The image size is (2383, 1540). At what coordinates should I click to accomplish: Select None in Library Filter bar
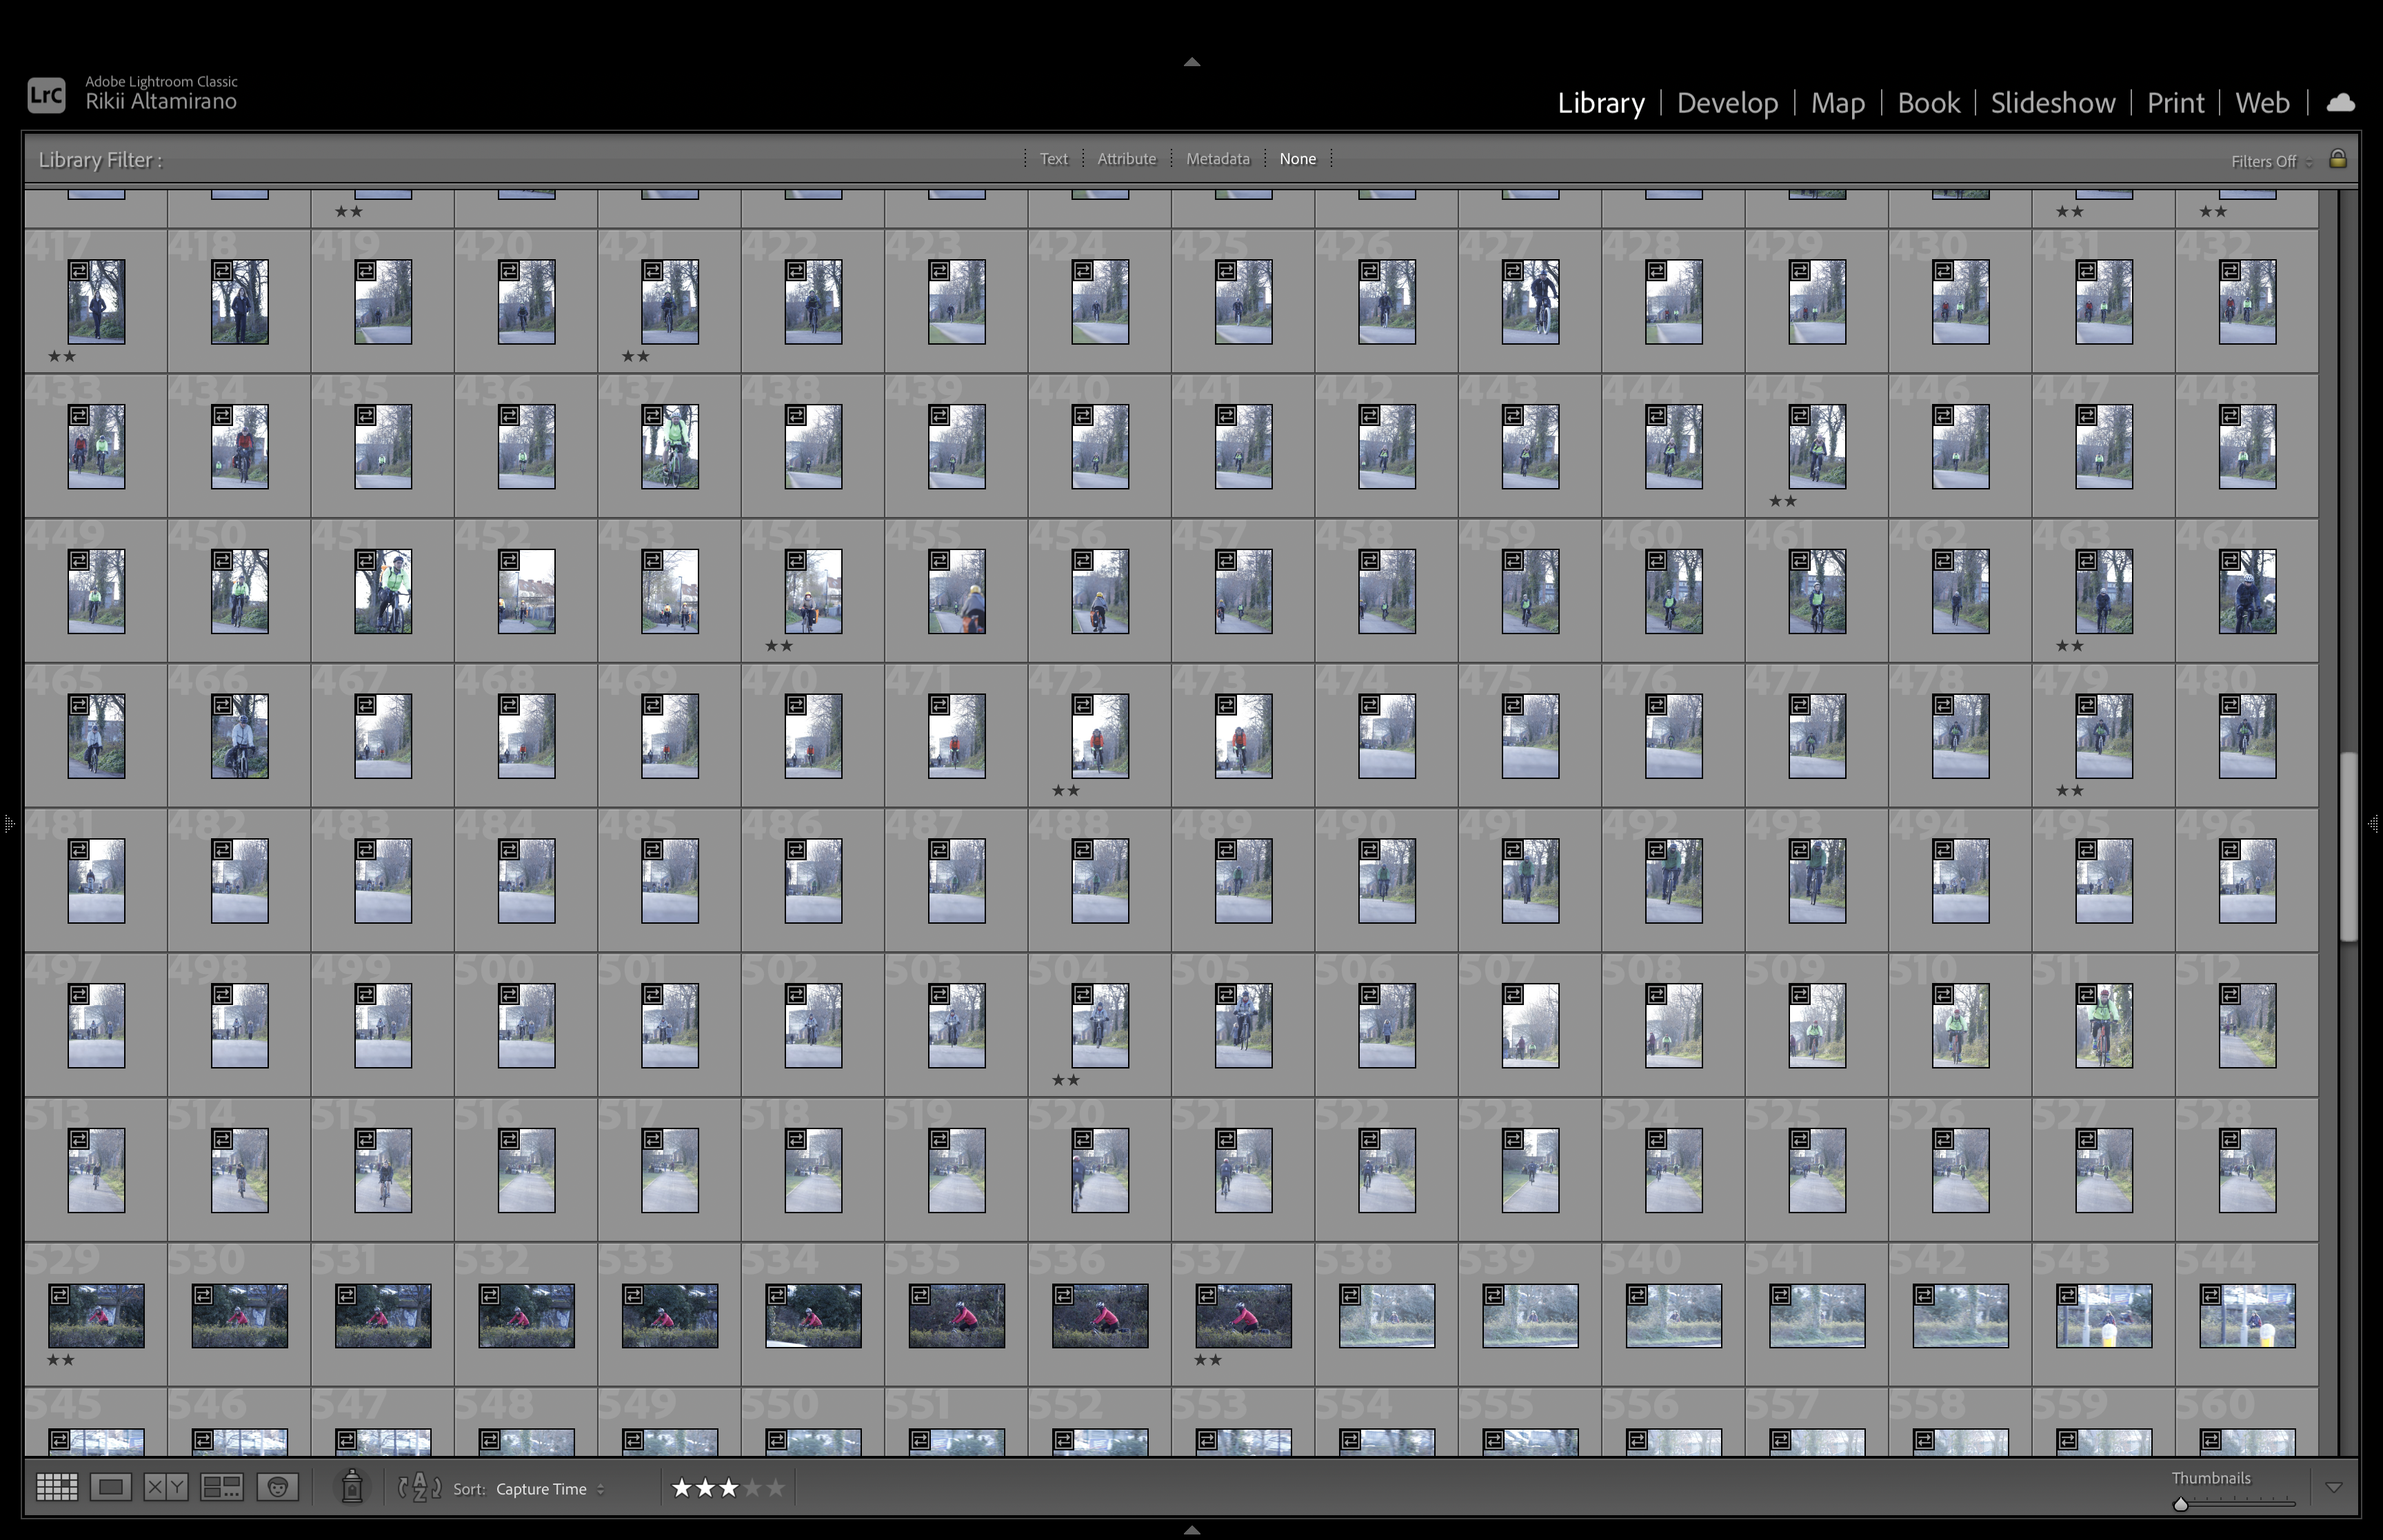tap(1297, 159)
